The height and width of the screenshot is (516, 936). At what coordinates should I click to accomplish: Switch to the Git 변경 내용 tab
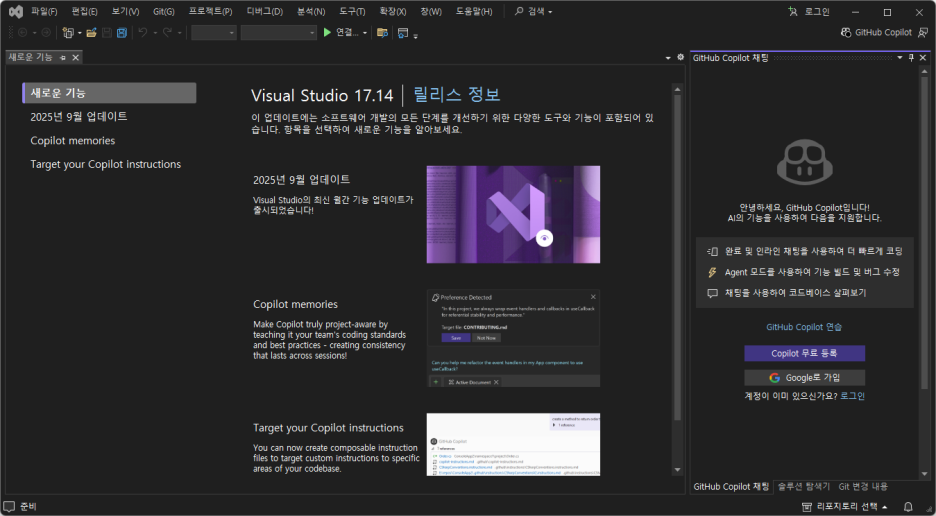tap(863, 487)
